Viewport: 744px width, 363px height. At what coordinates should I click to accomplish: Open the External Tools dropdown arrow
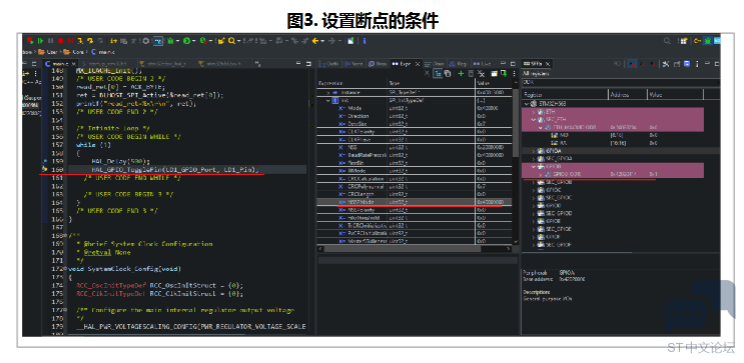[x=211, y=41]
